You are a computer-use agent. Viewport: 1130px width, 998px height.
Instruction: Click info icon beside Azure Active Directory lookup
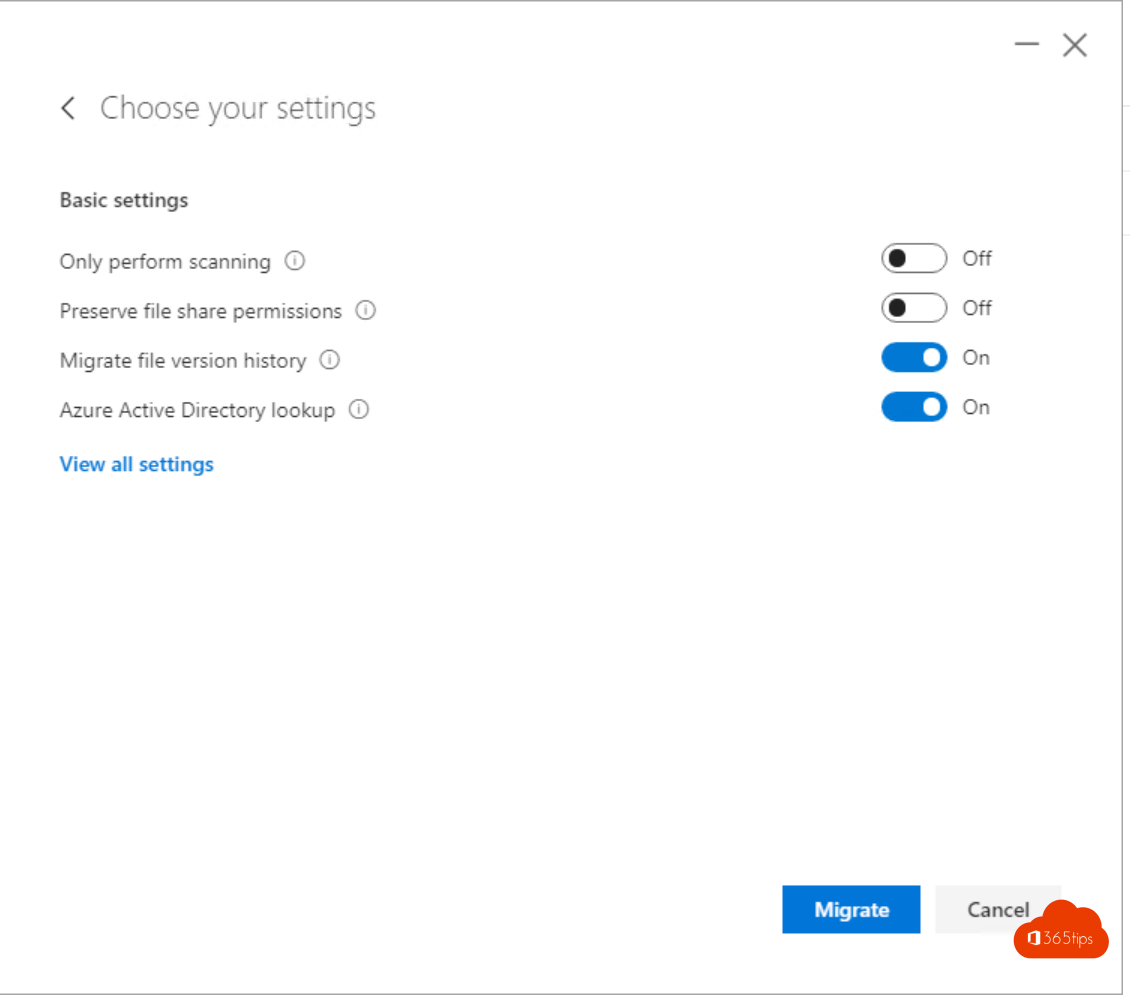(359, 409)
